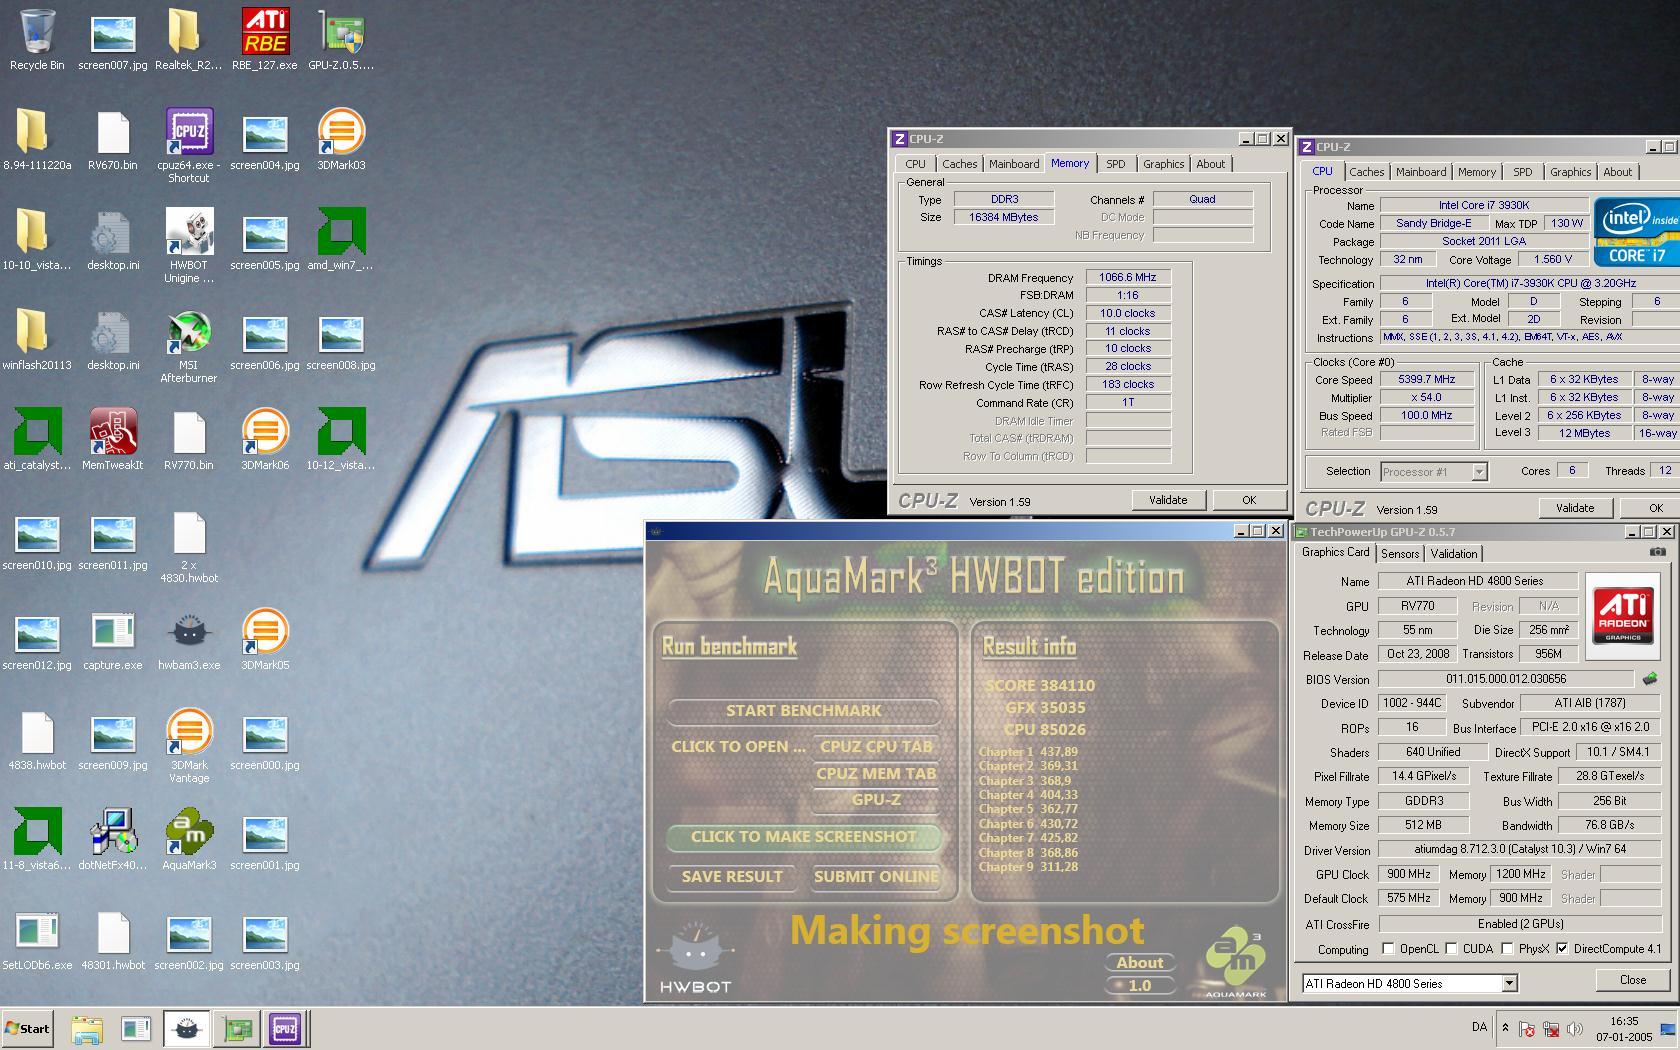Click OK in memory CPU-Z window
This screenshot has width=1680, height=1050.
point(1249,500)
